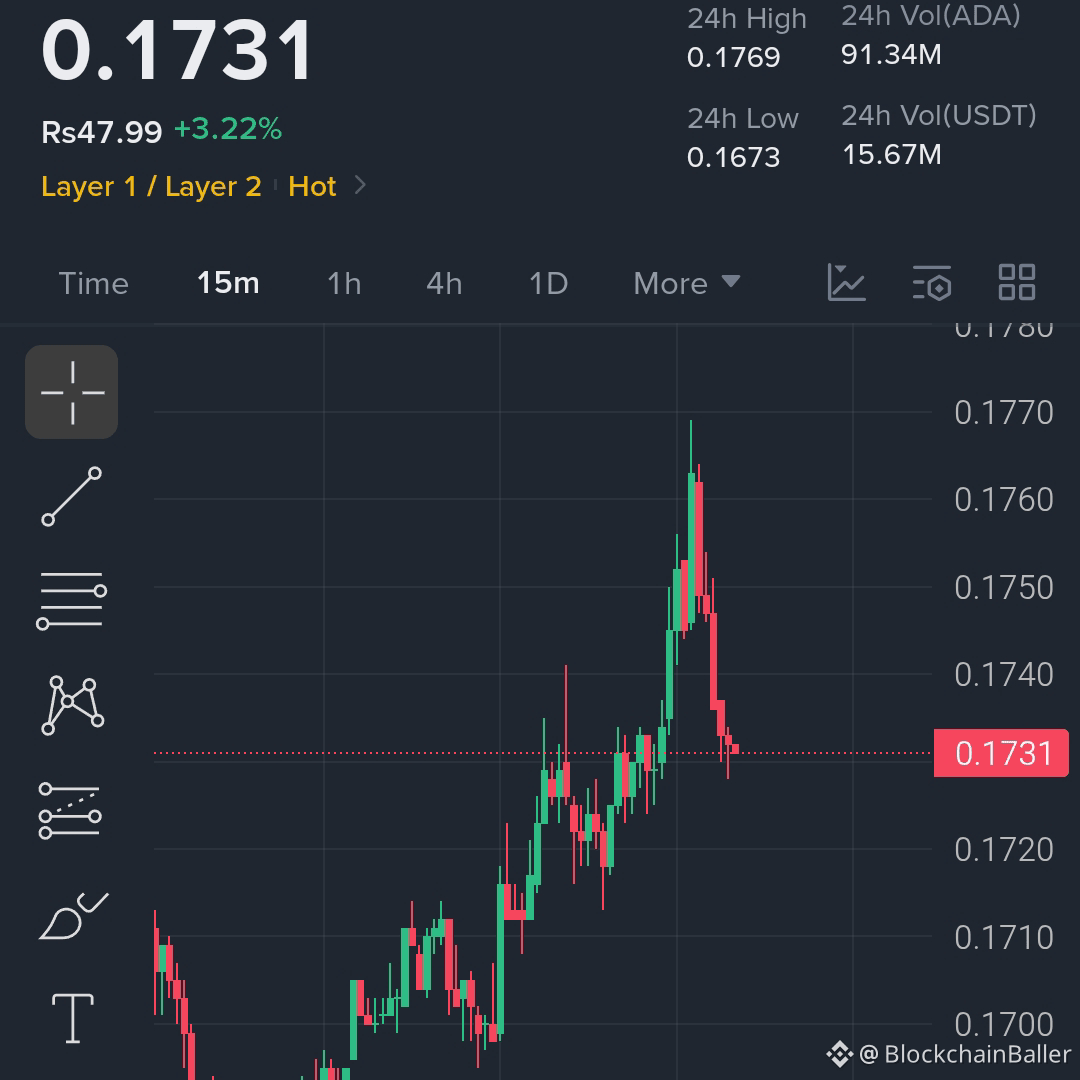Click the 0.1740 price axis label
Image resolution: width=1080 pixels, height=1080 pixels.
point(1004,674)
